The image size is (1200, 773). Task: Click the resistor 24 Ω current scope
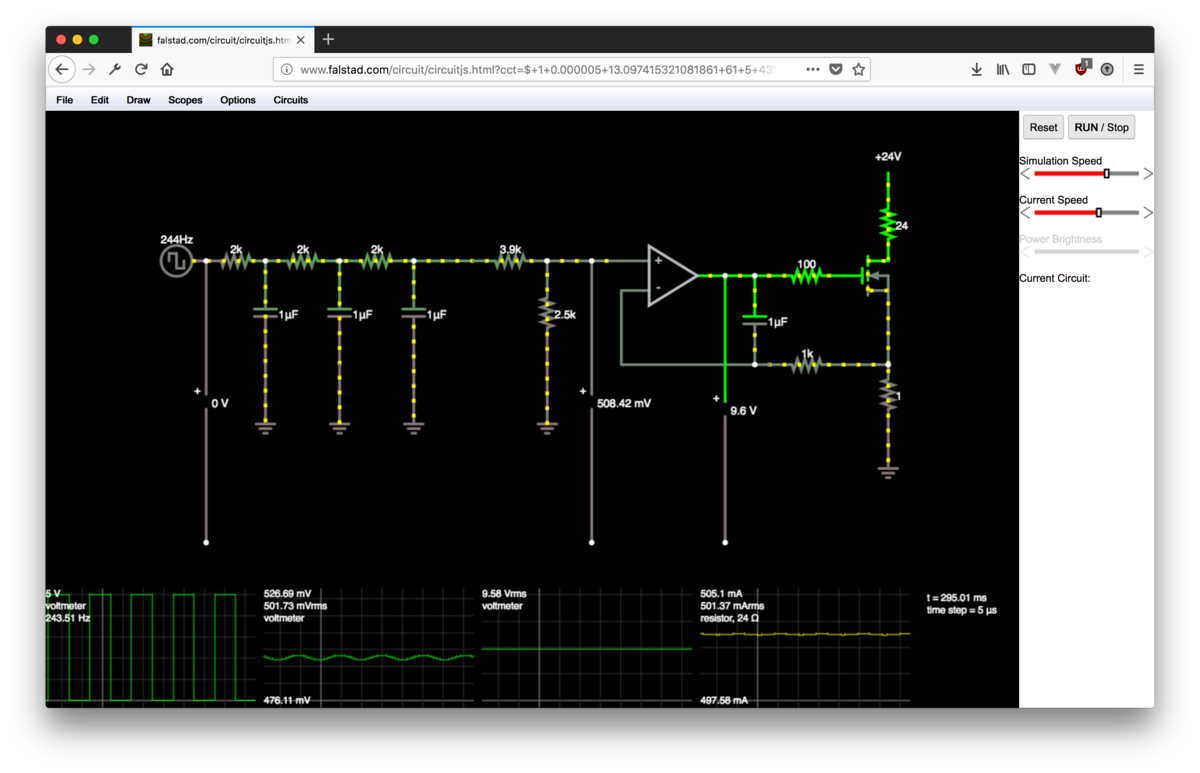pyautogui.click(x=806, y=647)
